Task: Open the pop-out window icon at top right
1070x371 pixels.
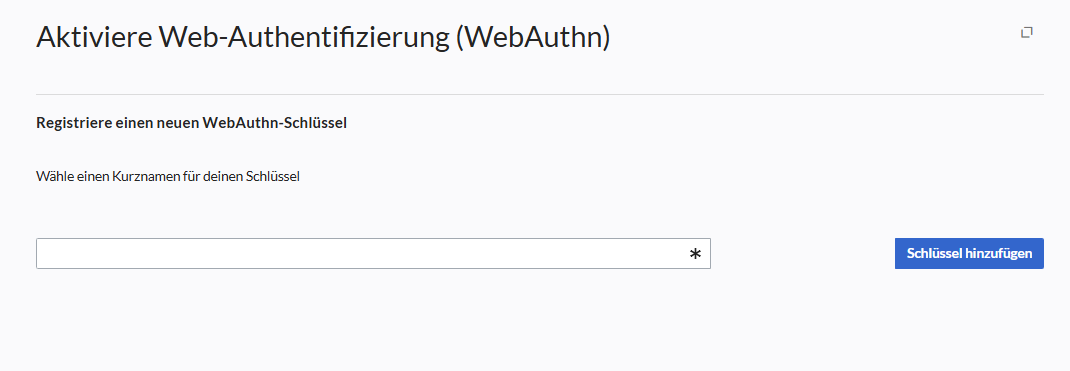Action: (x=1026, y=32)
